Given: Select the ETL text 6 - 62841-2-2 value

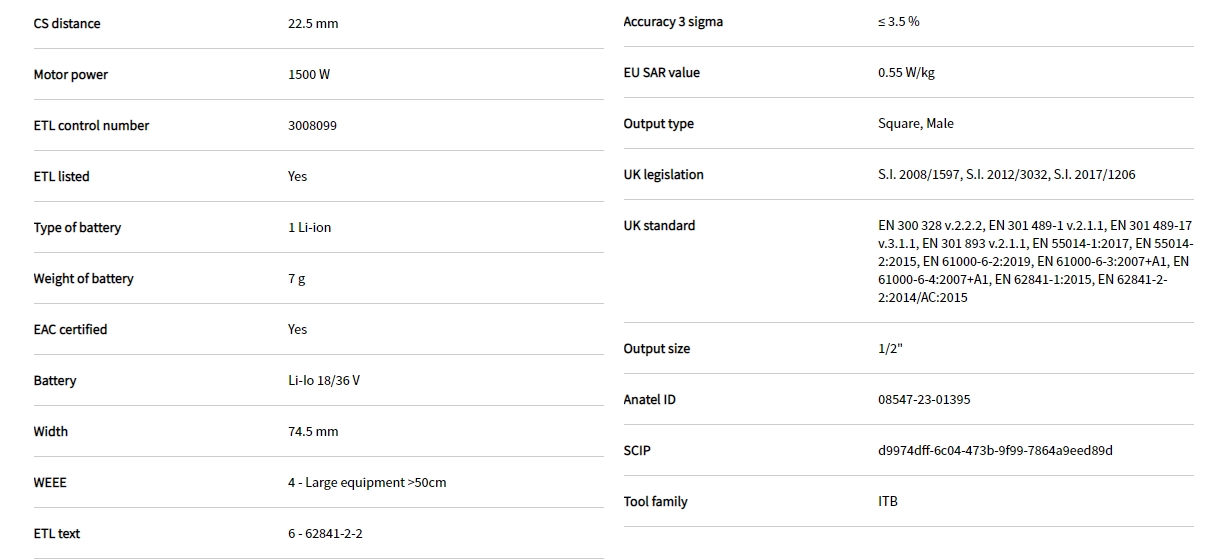Looking at the screenshot, I should [x=325, y=534].
